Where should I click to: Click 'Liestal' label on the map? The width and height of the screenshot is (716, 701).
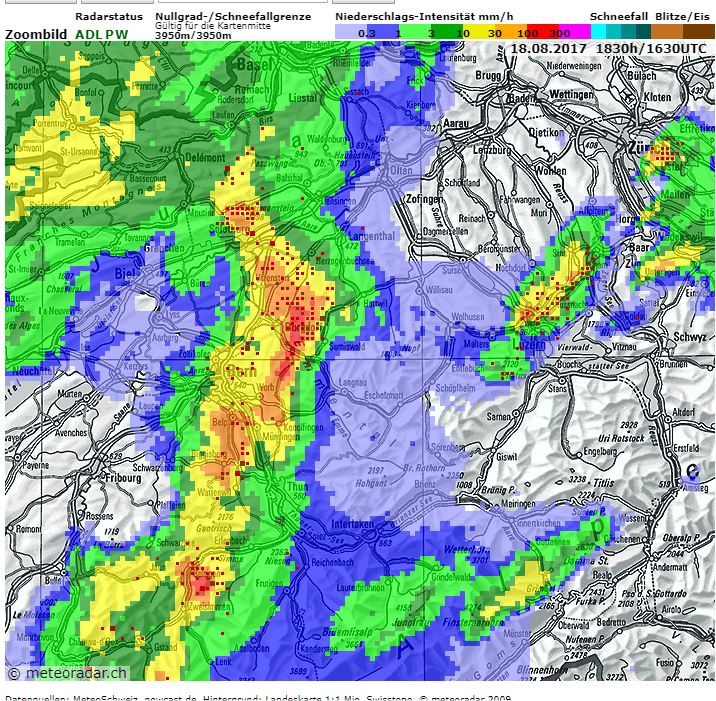pyautogui.click(x=302, y=98)
